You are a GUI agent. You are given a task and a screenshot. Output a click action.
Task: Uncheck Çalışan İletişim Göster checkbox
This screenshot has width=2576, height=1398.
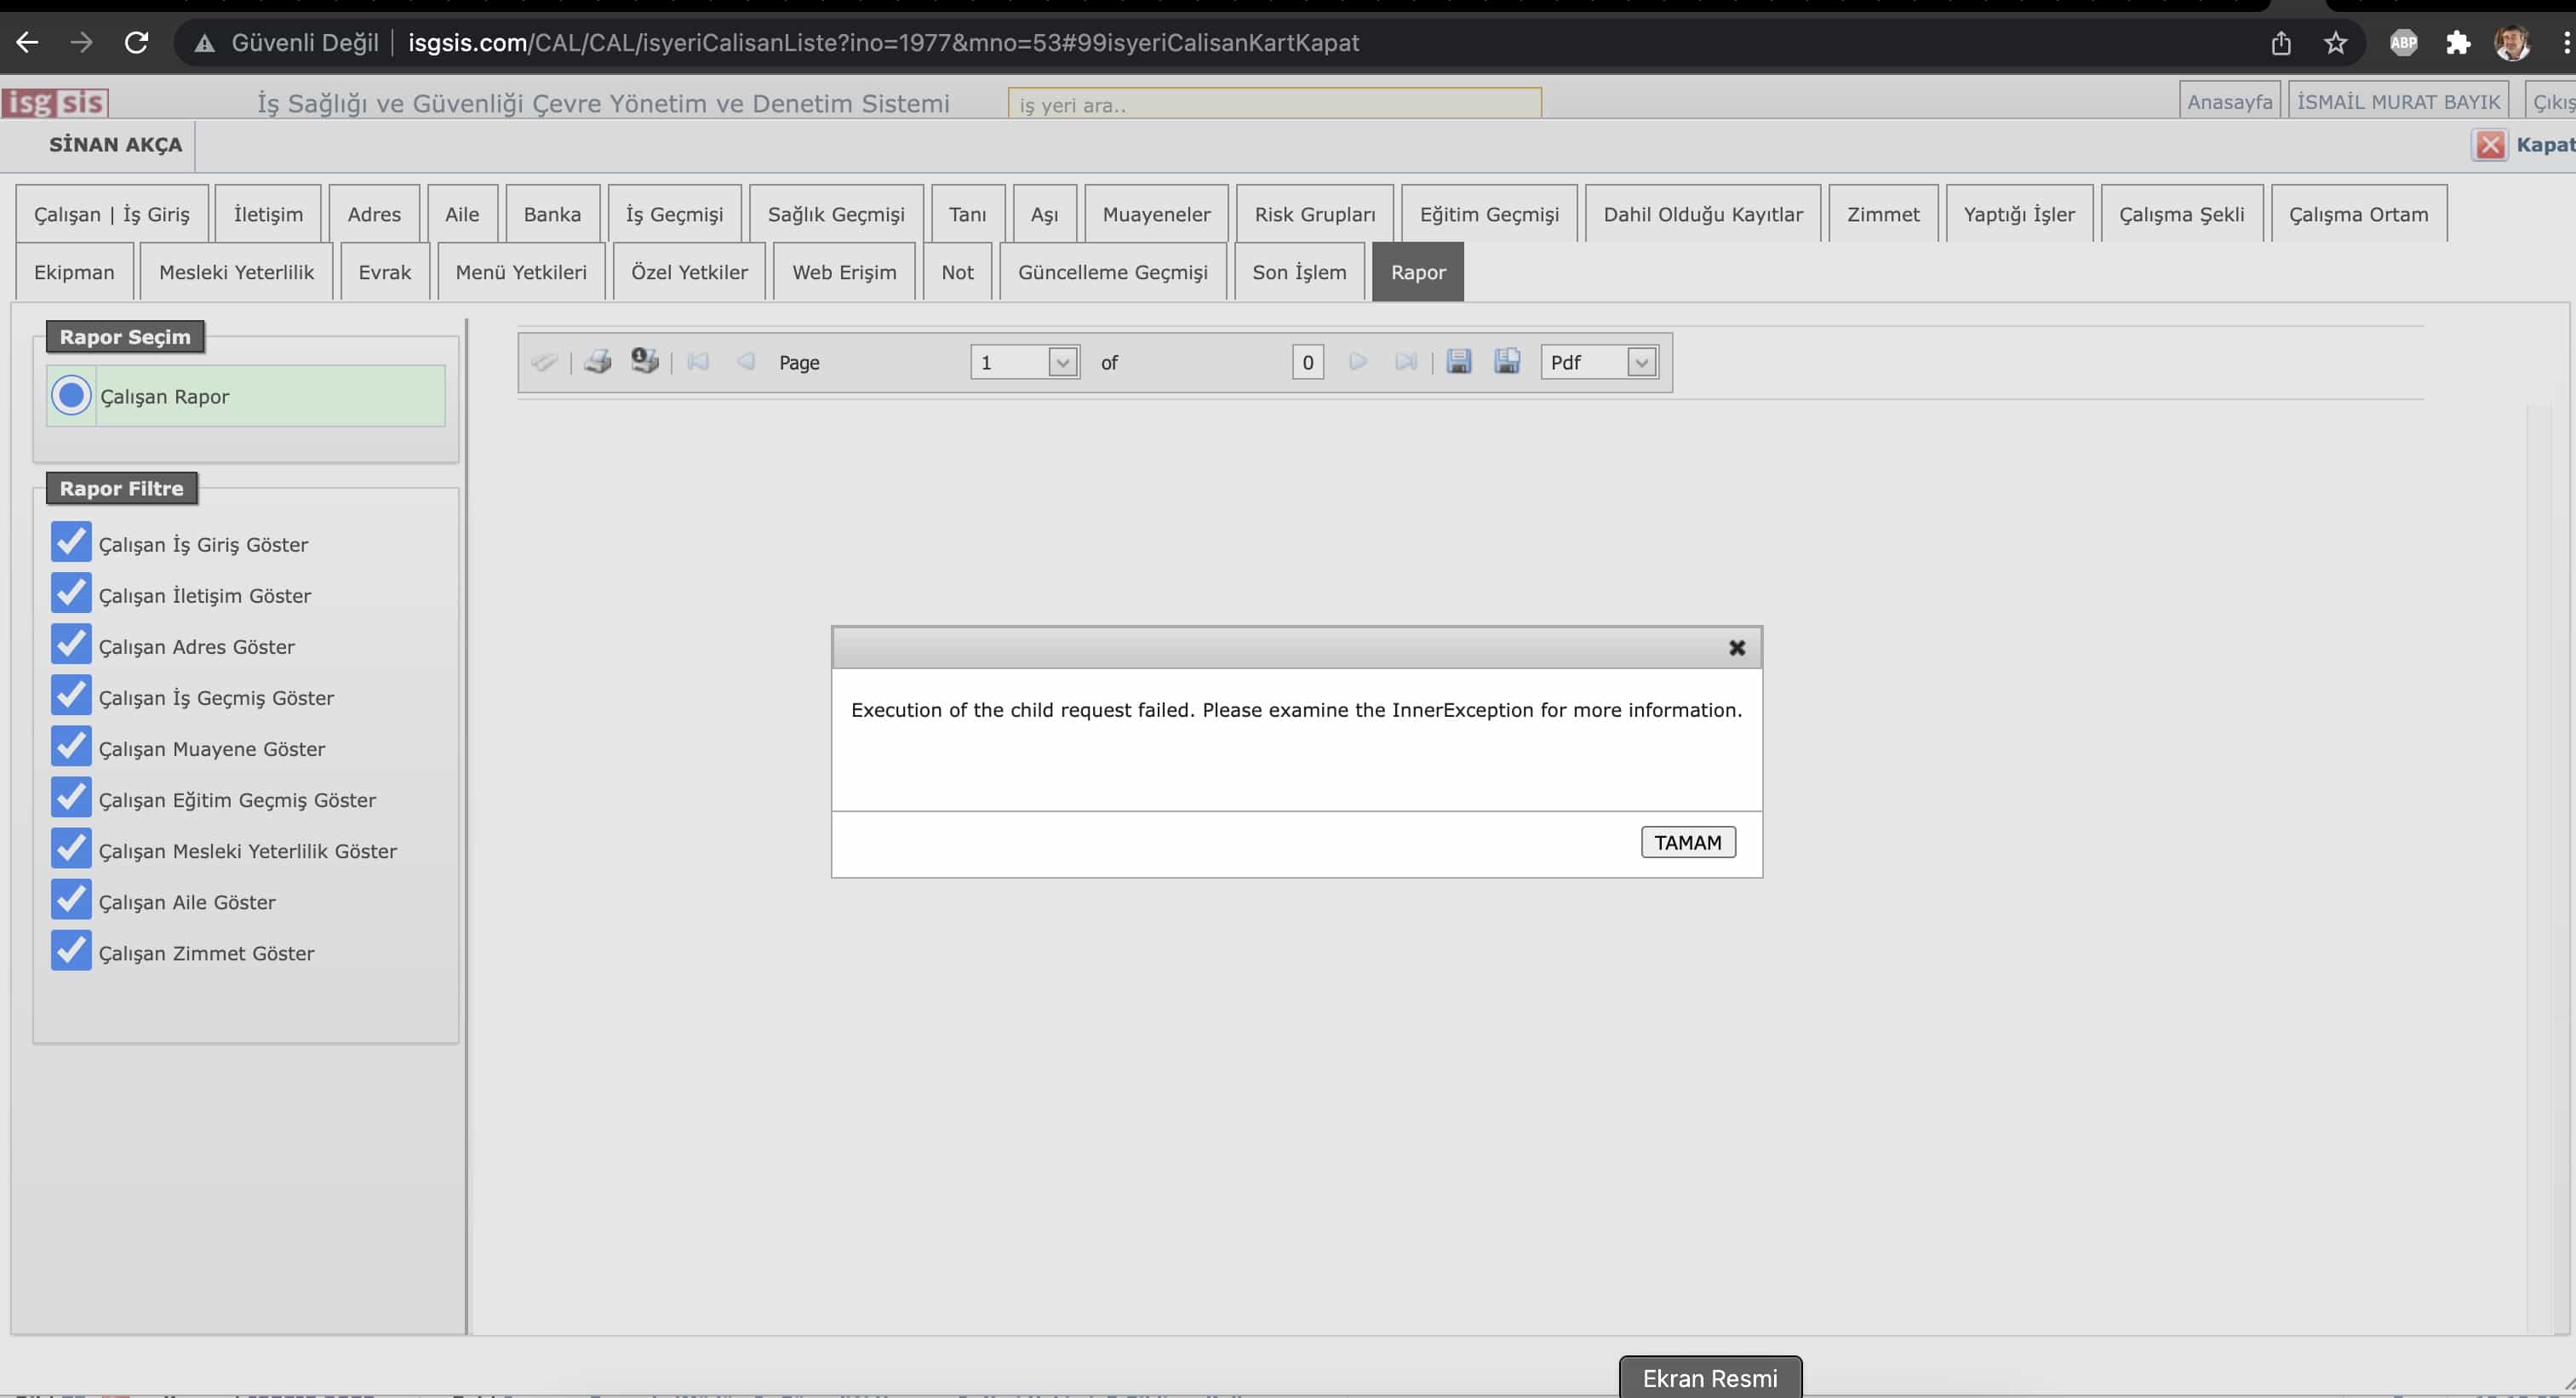coord(71,594)
